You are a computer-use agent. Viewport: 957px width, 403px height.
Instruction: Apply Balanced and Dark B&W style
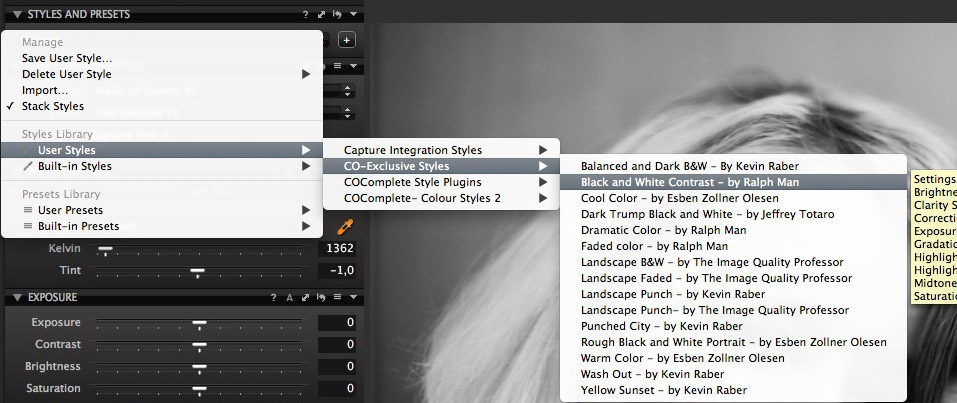(x=734, y=166)
